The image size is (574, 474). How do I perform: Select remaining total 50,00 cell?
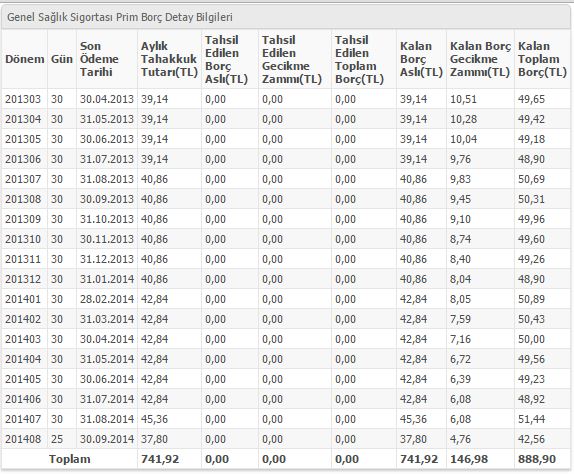point(531,339)
